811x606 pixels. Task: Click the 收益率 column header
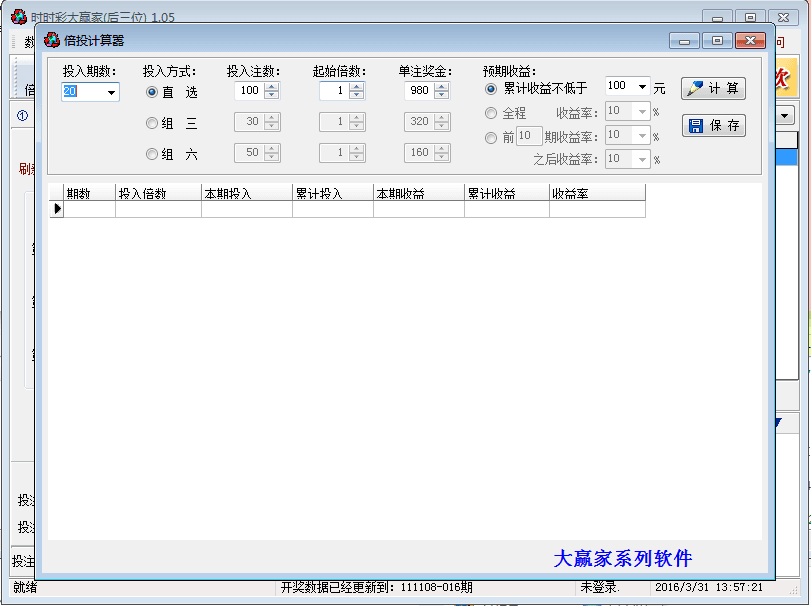click(x=596, y=193)
